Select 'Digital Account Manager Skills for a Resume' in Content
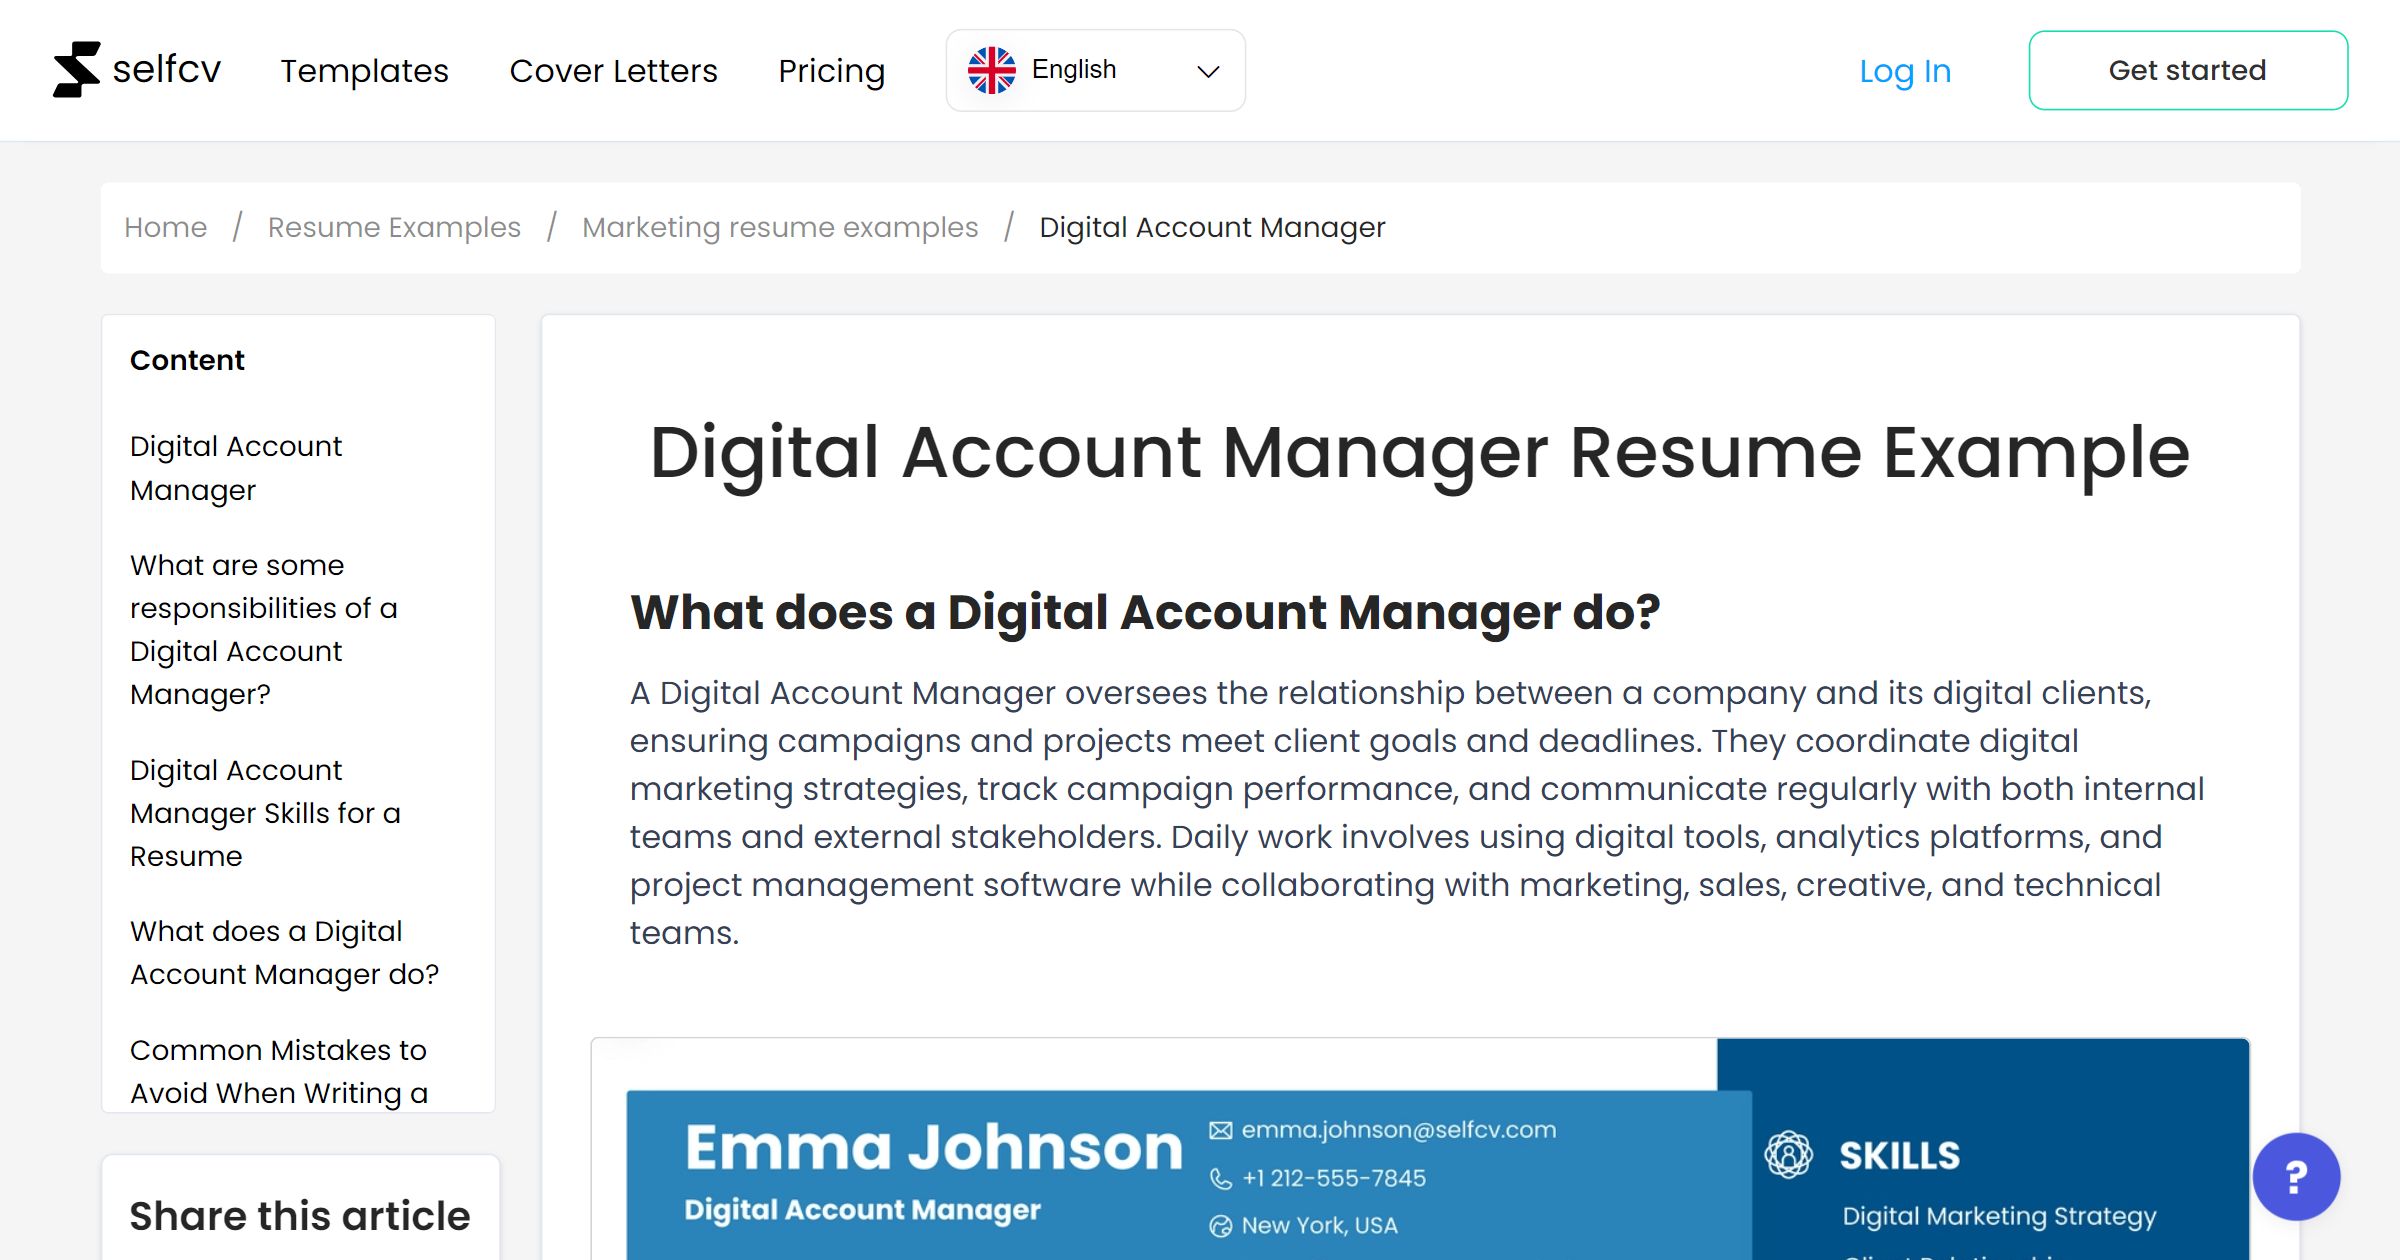2400x1260 pixels. (x=265, y=813)
